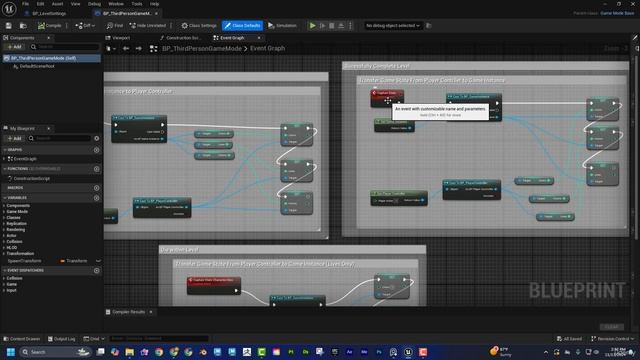Expand the Replication variables category
Image resolution: width=640 pixels, height=360 pixels.
tap(4, 224)
